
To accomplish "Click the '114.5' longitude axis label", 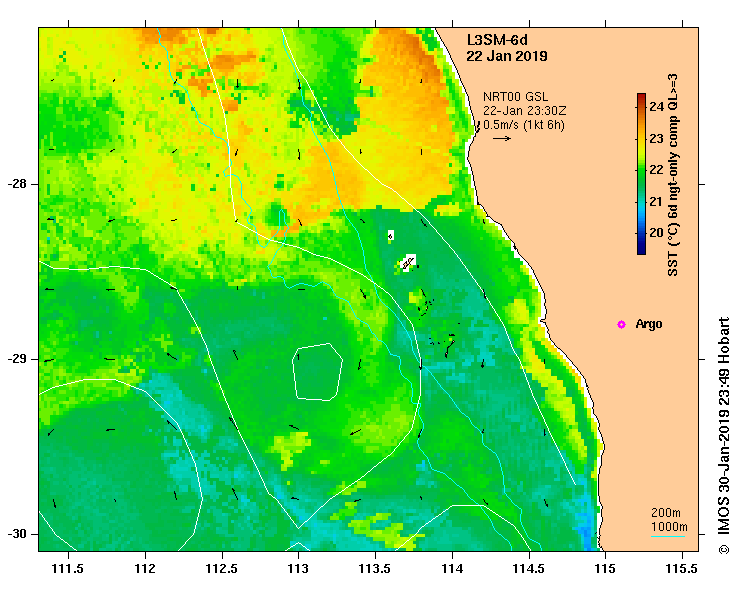I will tap(529, 568).
